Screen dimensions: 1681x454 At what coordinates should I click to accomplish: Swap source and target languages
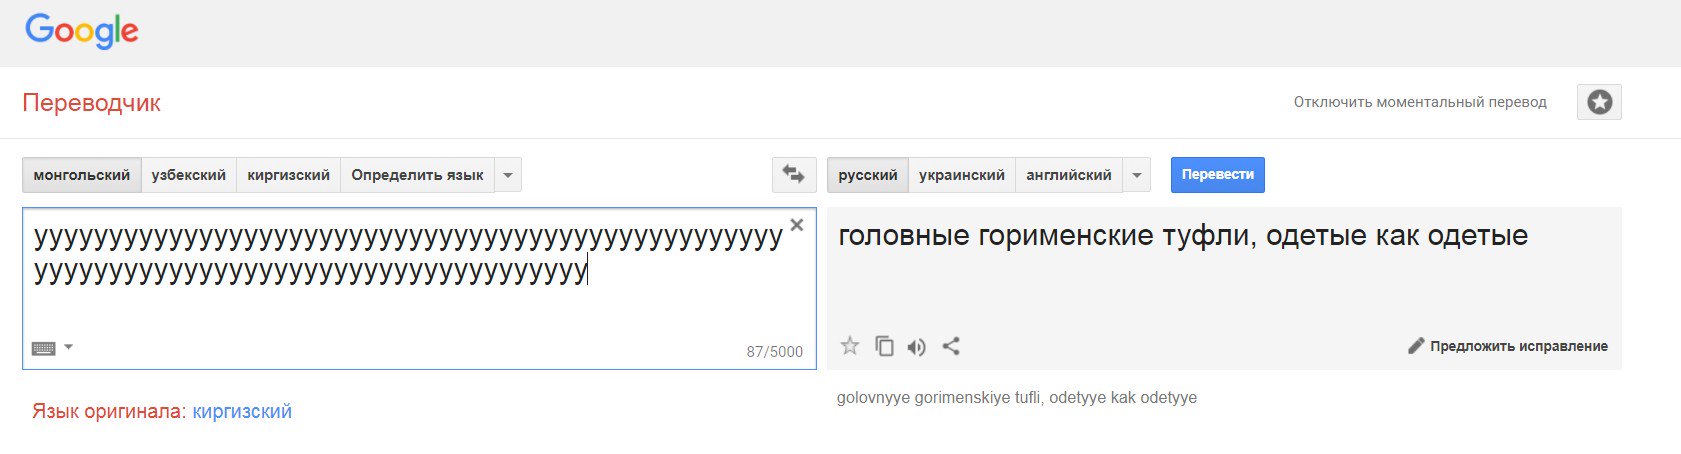(x=793, y=175)
